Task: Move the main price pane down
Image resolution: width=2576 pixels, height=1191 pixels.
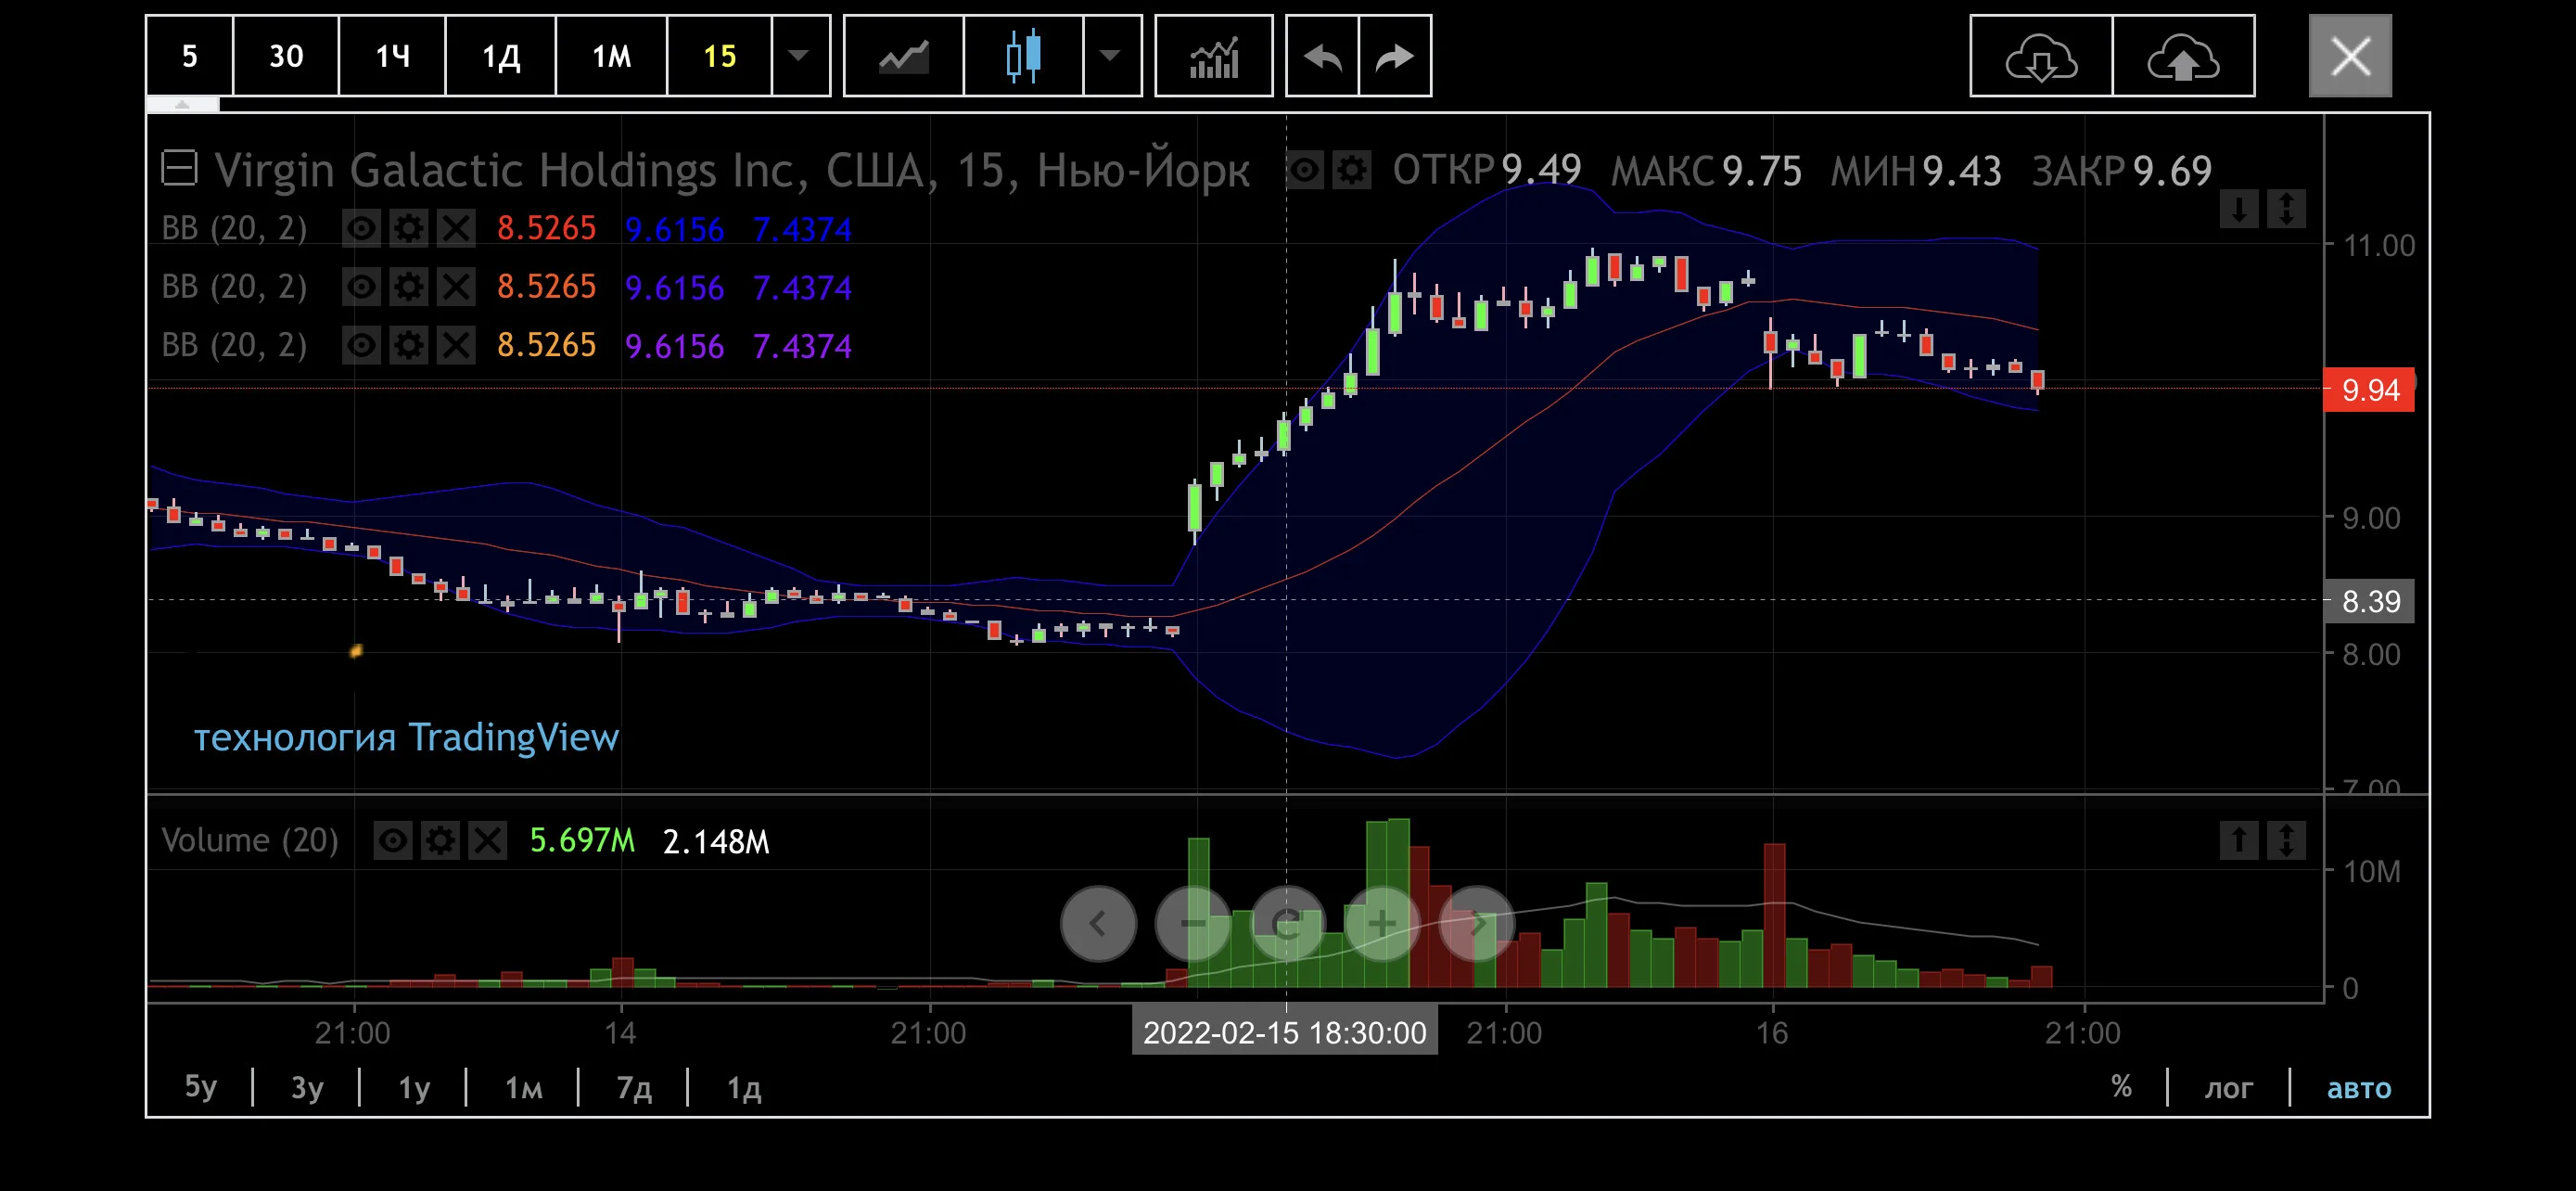Action: tap(2239, 209)
